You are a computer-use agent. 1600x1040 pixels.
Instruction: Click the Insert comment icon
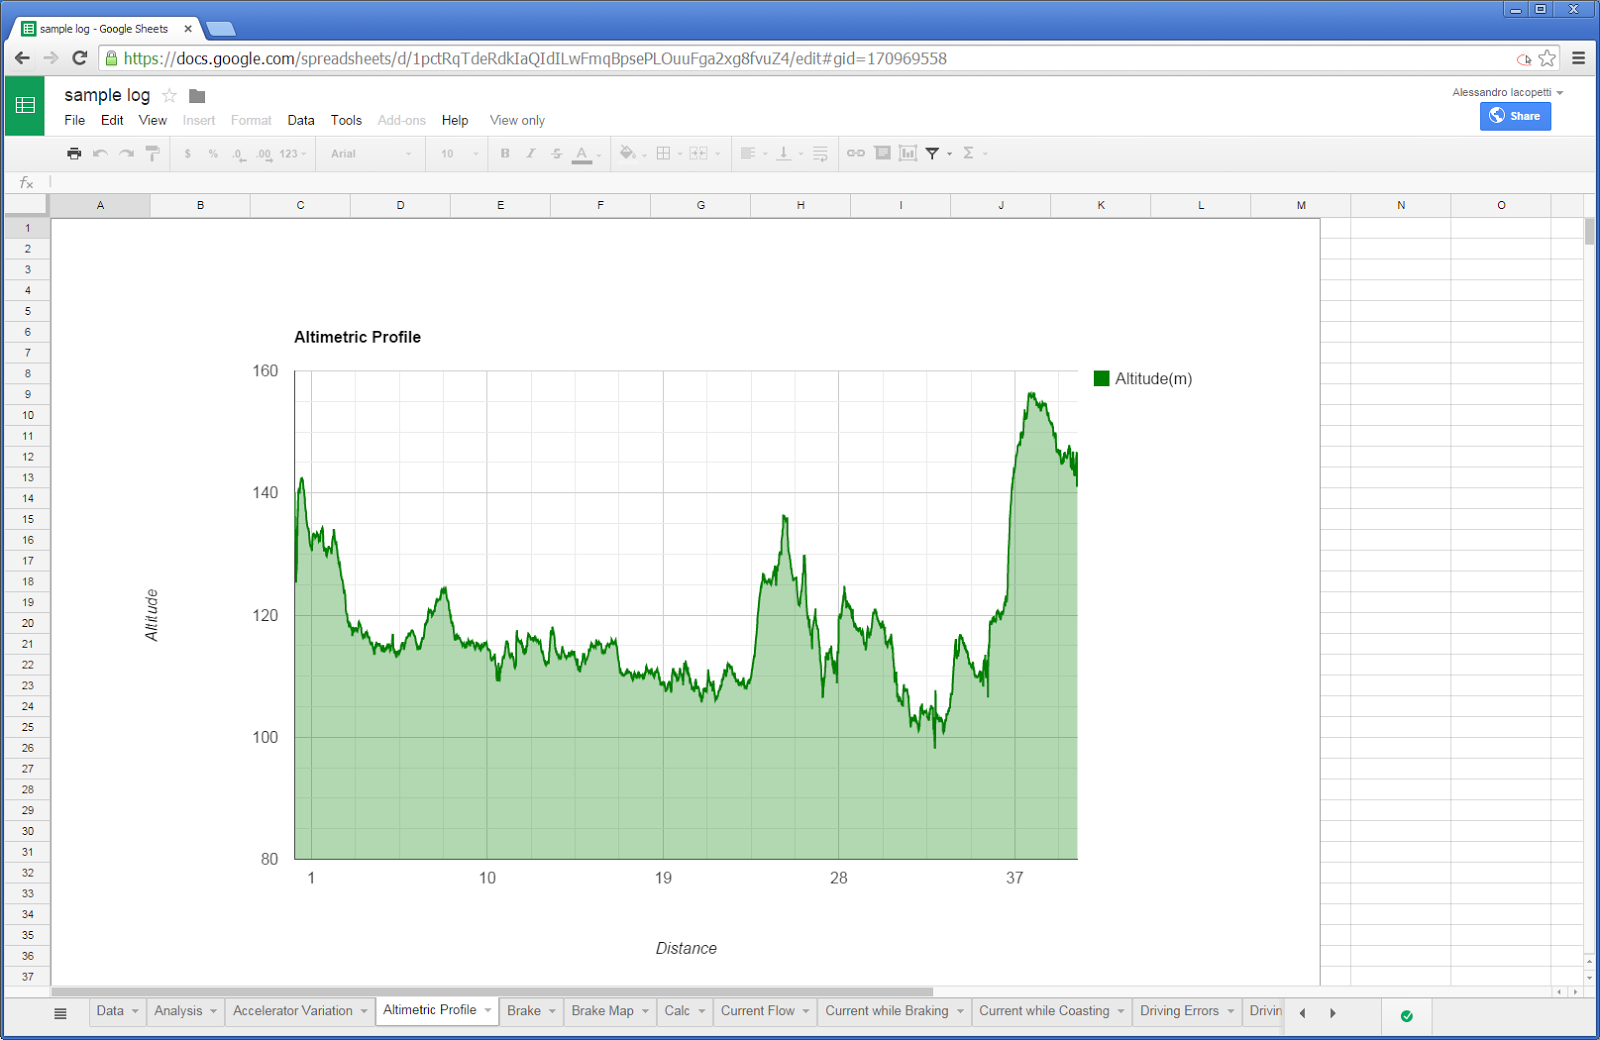coord(882,153)
